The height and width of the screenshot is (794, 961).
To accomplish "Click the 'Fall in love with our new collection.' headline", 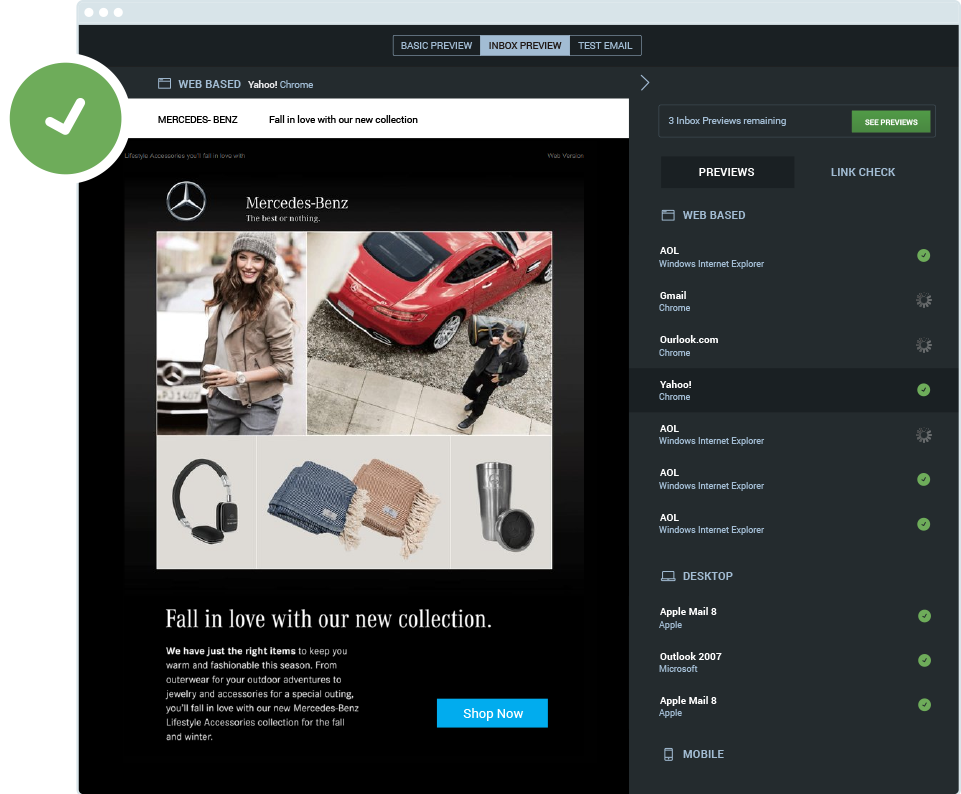I will point(329,619).
